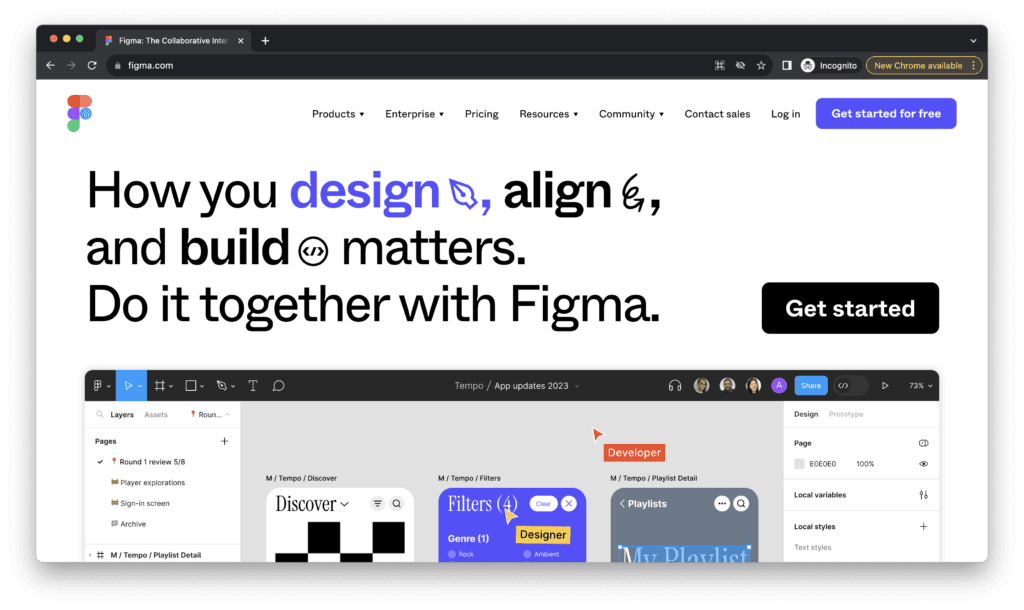The width and height of the screenshot is (1024, 610).
Task: Click the Share button
Action: [x=810, y=385]
